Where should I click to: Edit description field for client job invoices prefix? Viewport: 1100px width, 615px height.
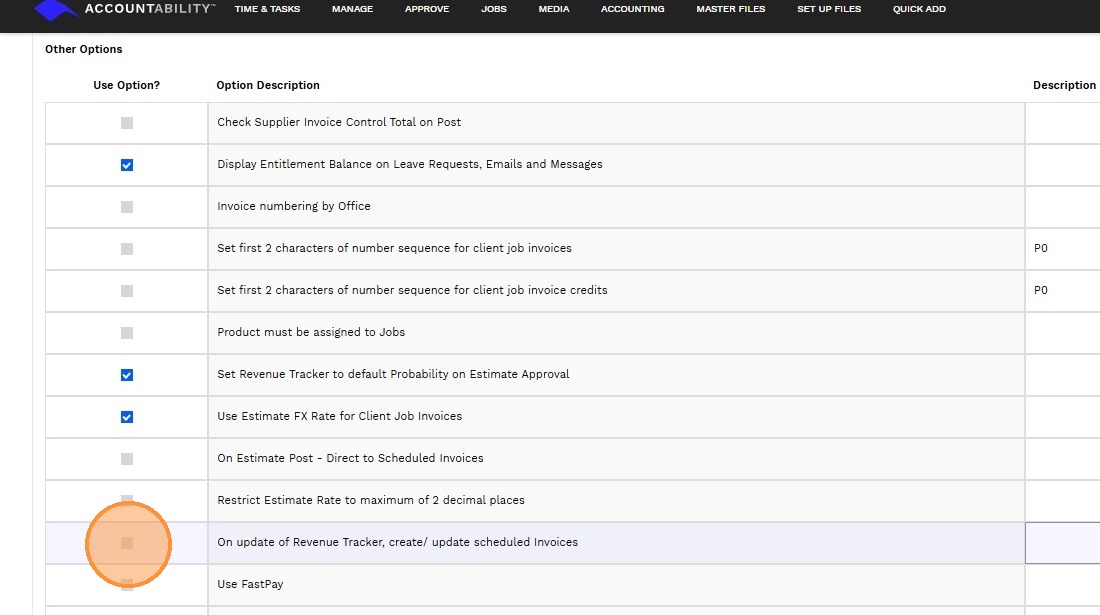click(x=1064, y=249)
